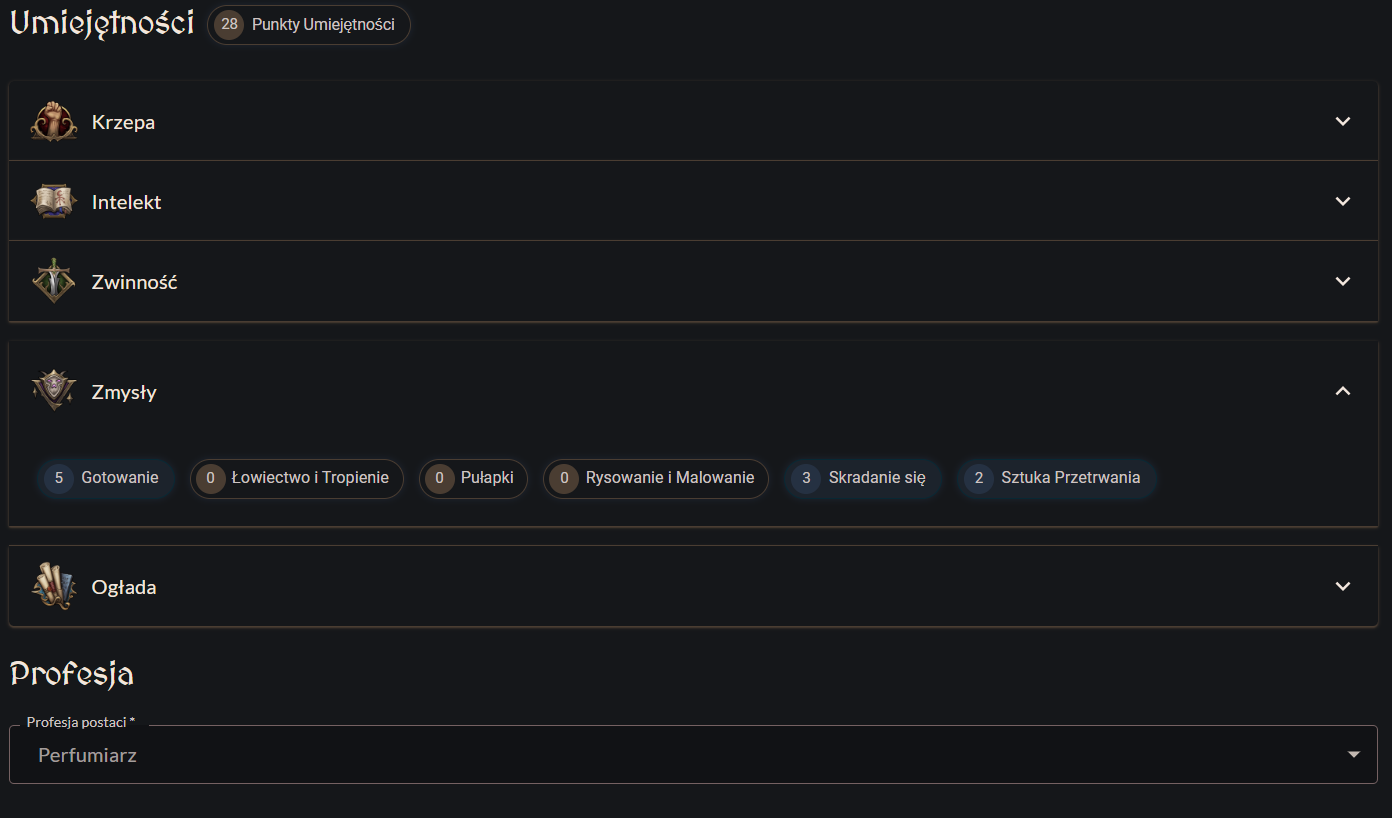Expand the Krzepa section chevron

pyautogui.click(x=1343, y=122)
